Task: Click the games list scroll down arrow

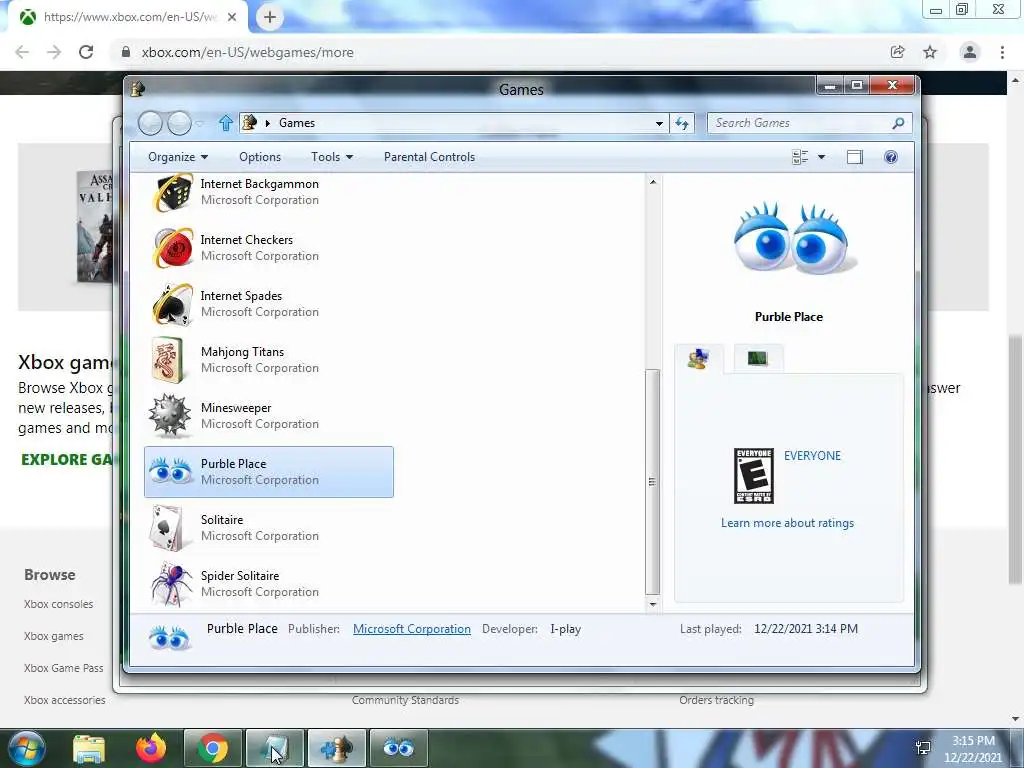Action: pos(652,604)
